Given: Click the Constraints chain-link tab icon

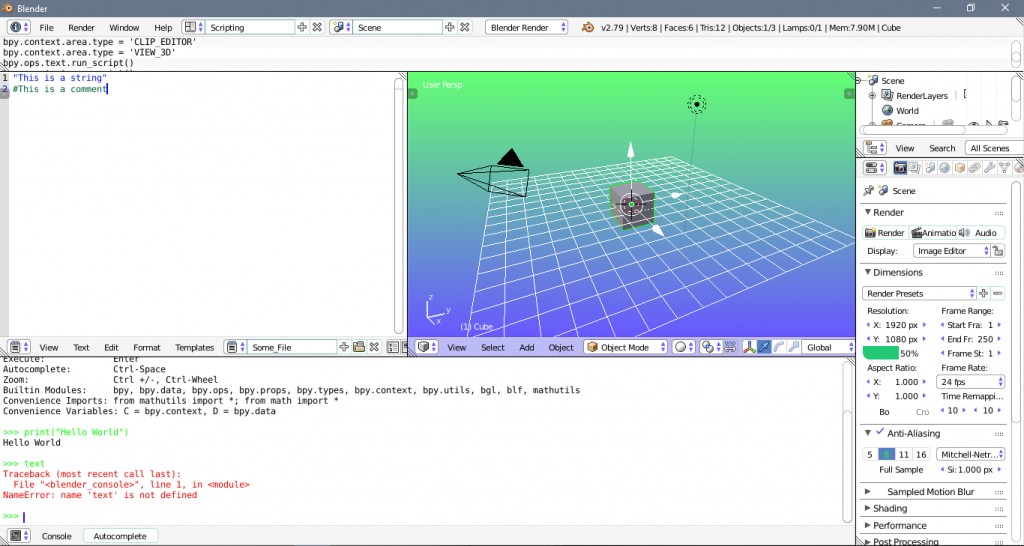Looking at the screenshot, I should pos(974,168).
